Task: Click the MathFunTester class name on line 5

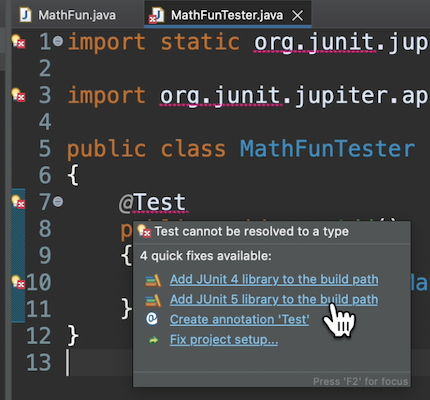Action: 328,149
